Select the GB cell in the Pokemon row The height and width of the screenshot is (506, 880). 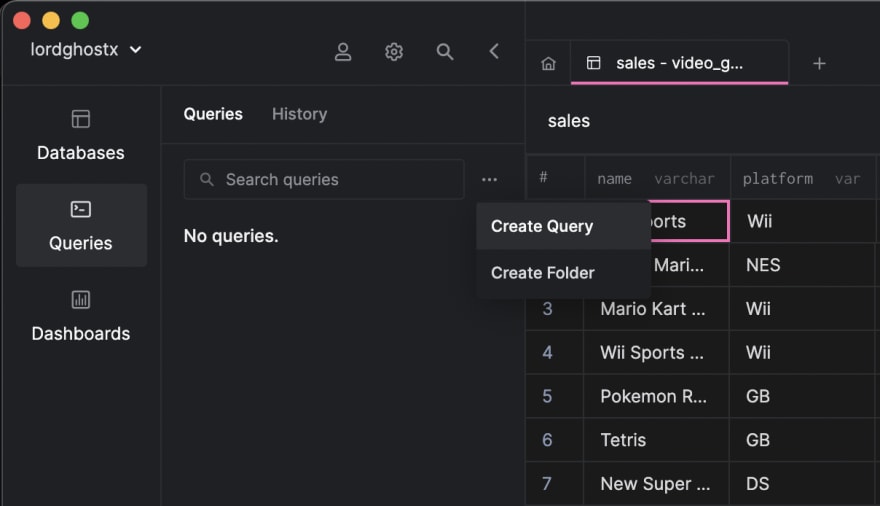point(803,396)
